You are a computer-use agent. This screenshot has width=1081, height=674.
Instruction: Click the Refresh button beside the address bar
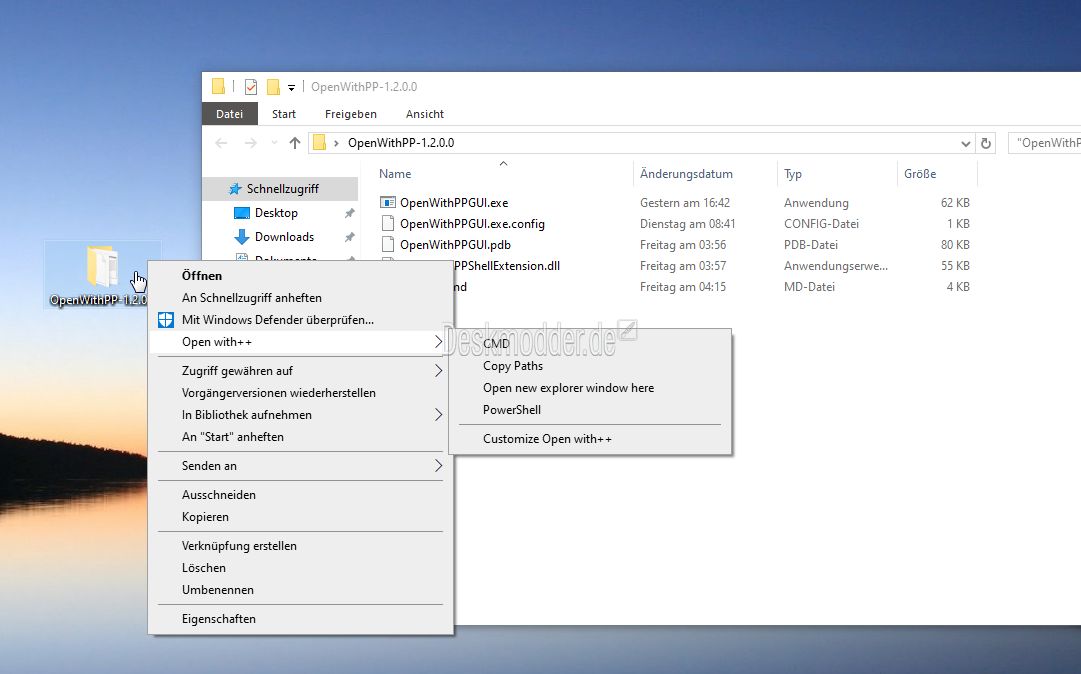pos(986,143)
